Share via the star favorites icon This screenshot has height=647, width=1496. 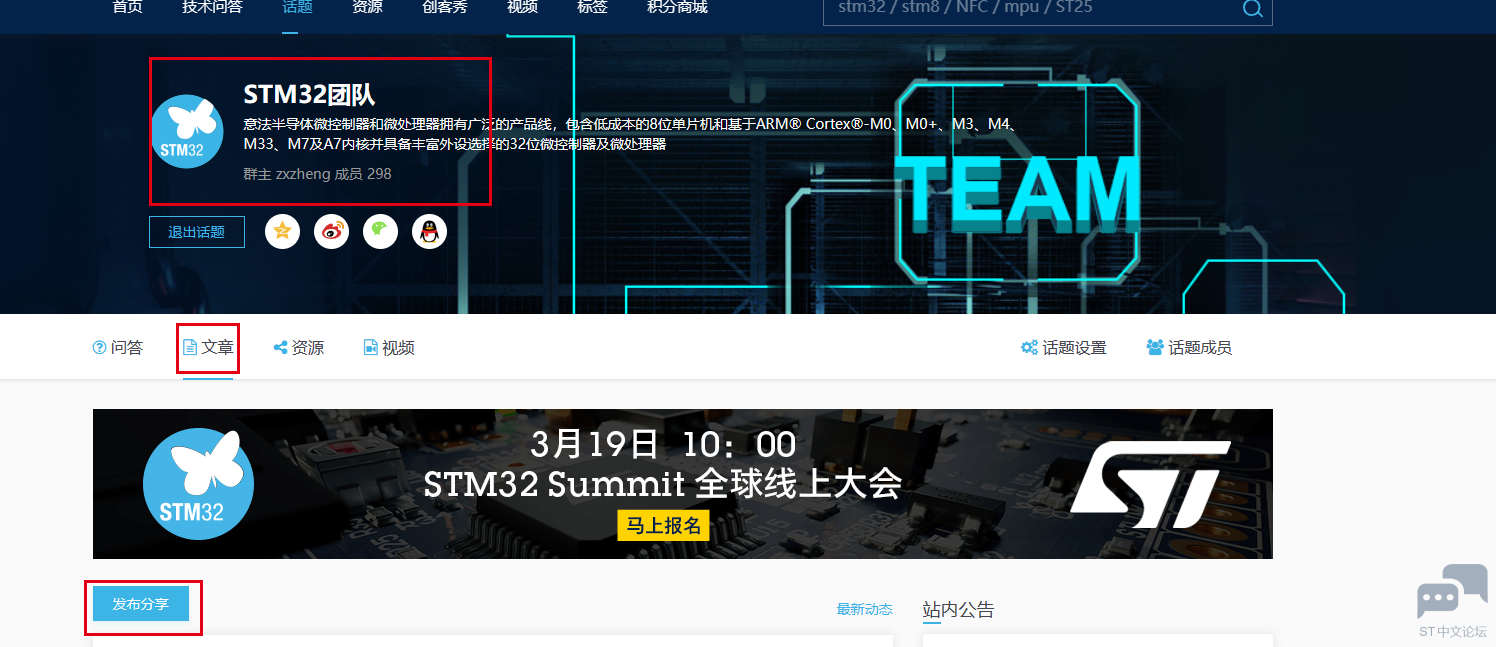283,231
